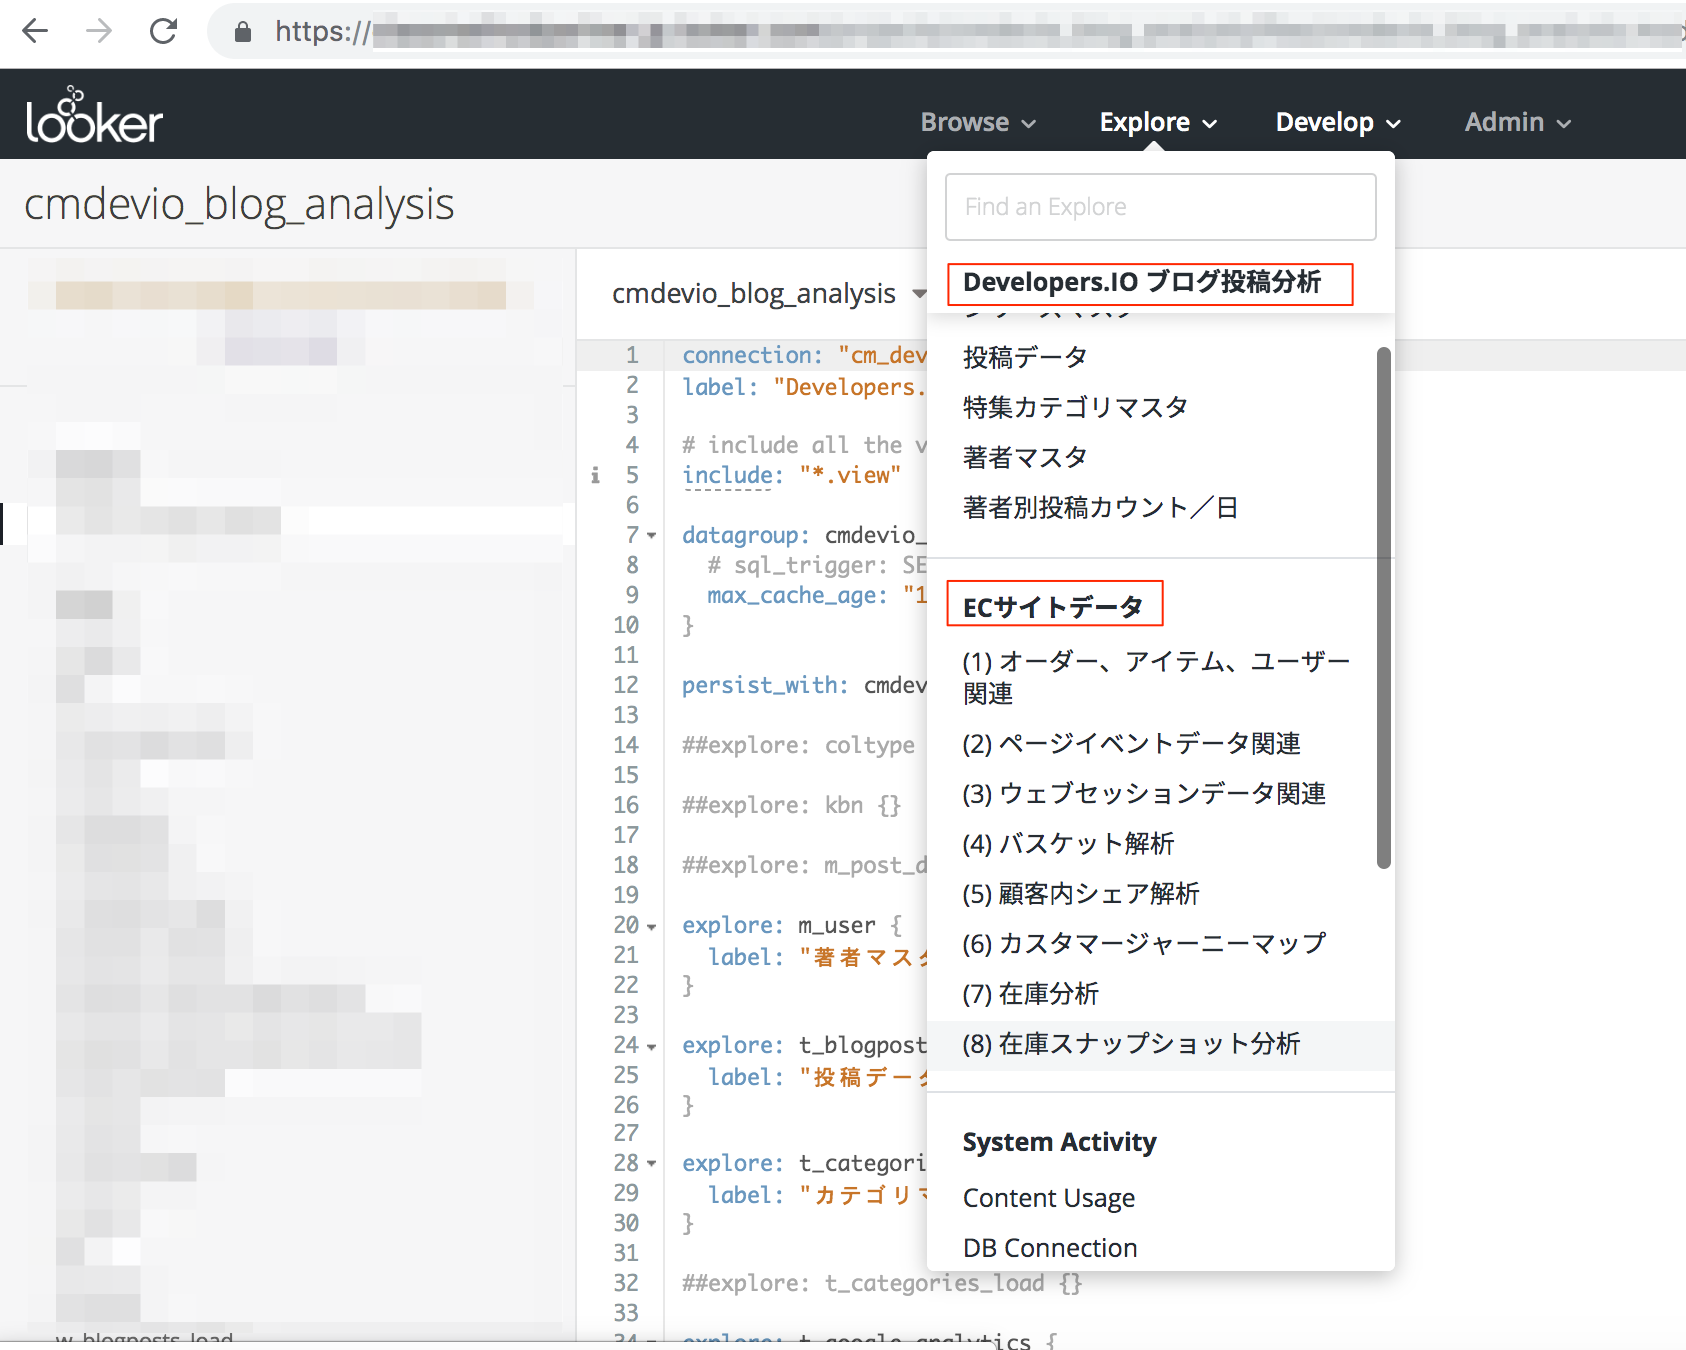1686x1350 pixels.
Task: Click the forward navigation arrow icon
Action: click(x=98, y=31)
